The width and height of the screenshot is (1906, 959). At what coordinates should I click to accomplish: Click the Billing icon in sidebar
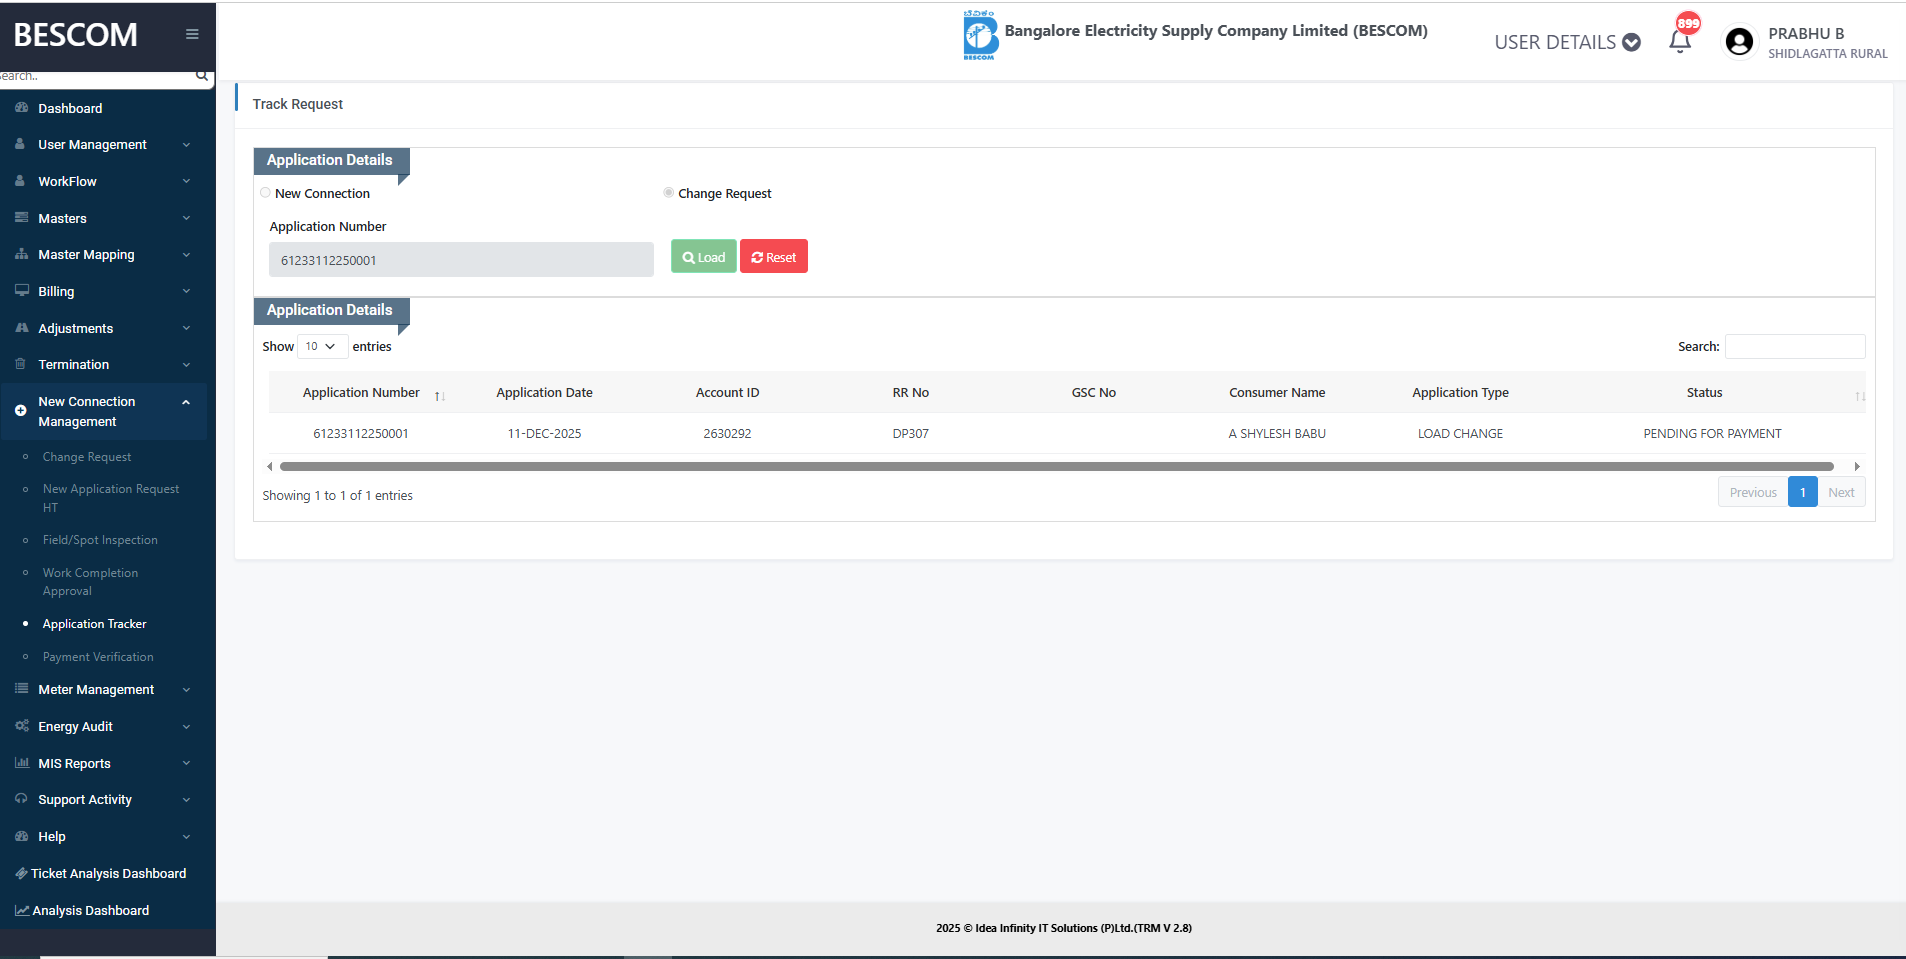click(x=21, y=291)
